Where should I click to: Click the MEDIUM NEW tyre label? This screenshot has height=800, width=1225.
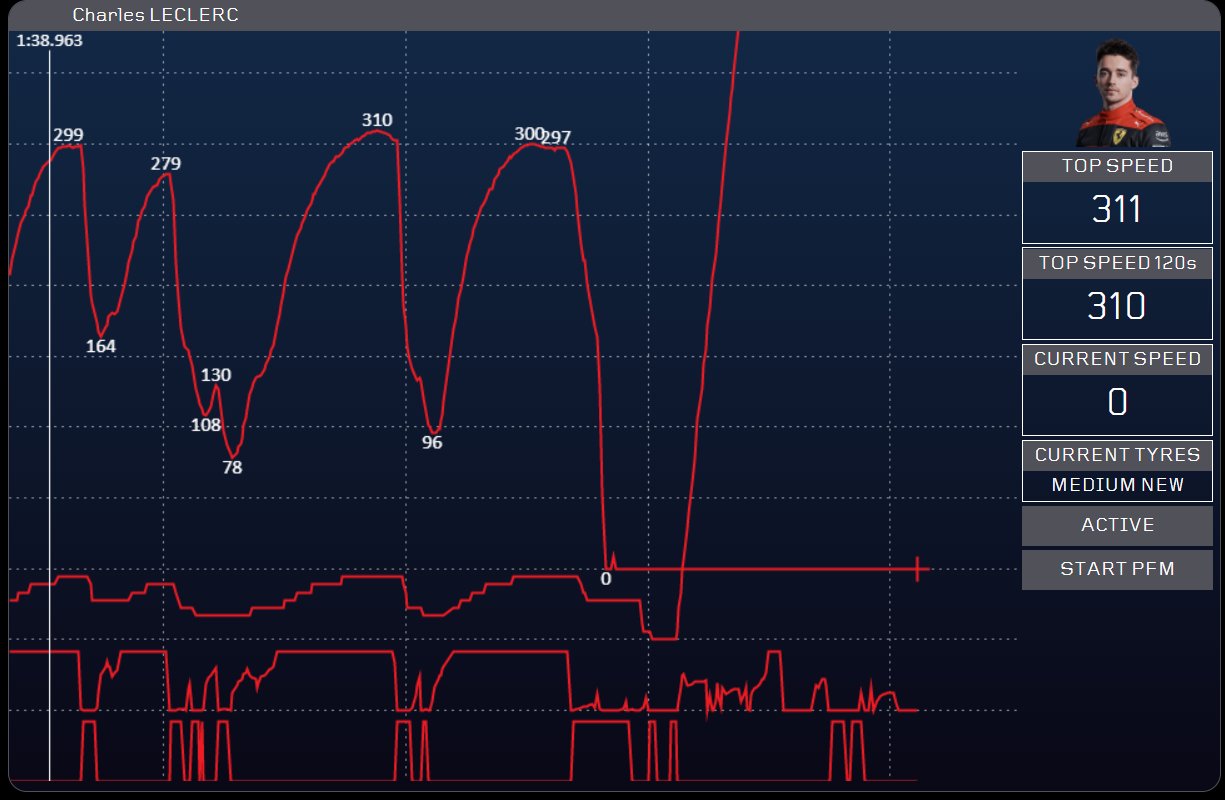point(1117,485)
